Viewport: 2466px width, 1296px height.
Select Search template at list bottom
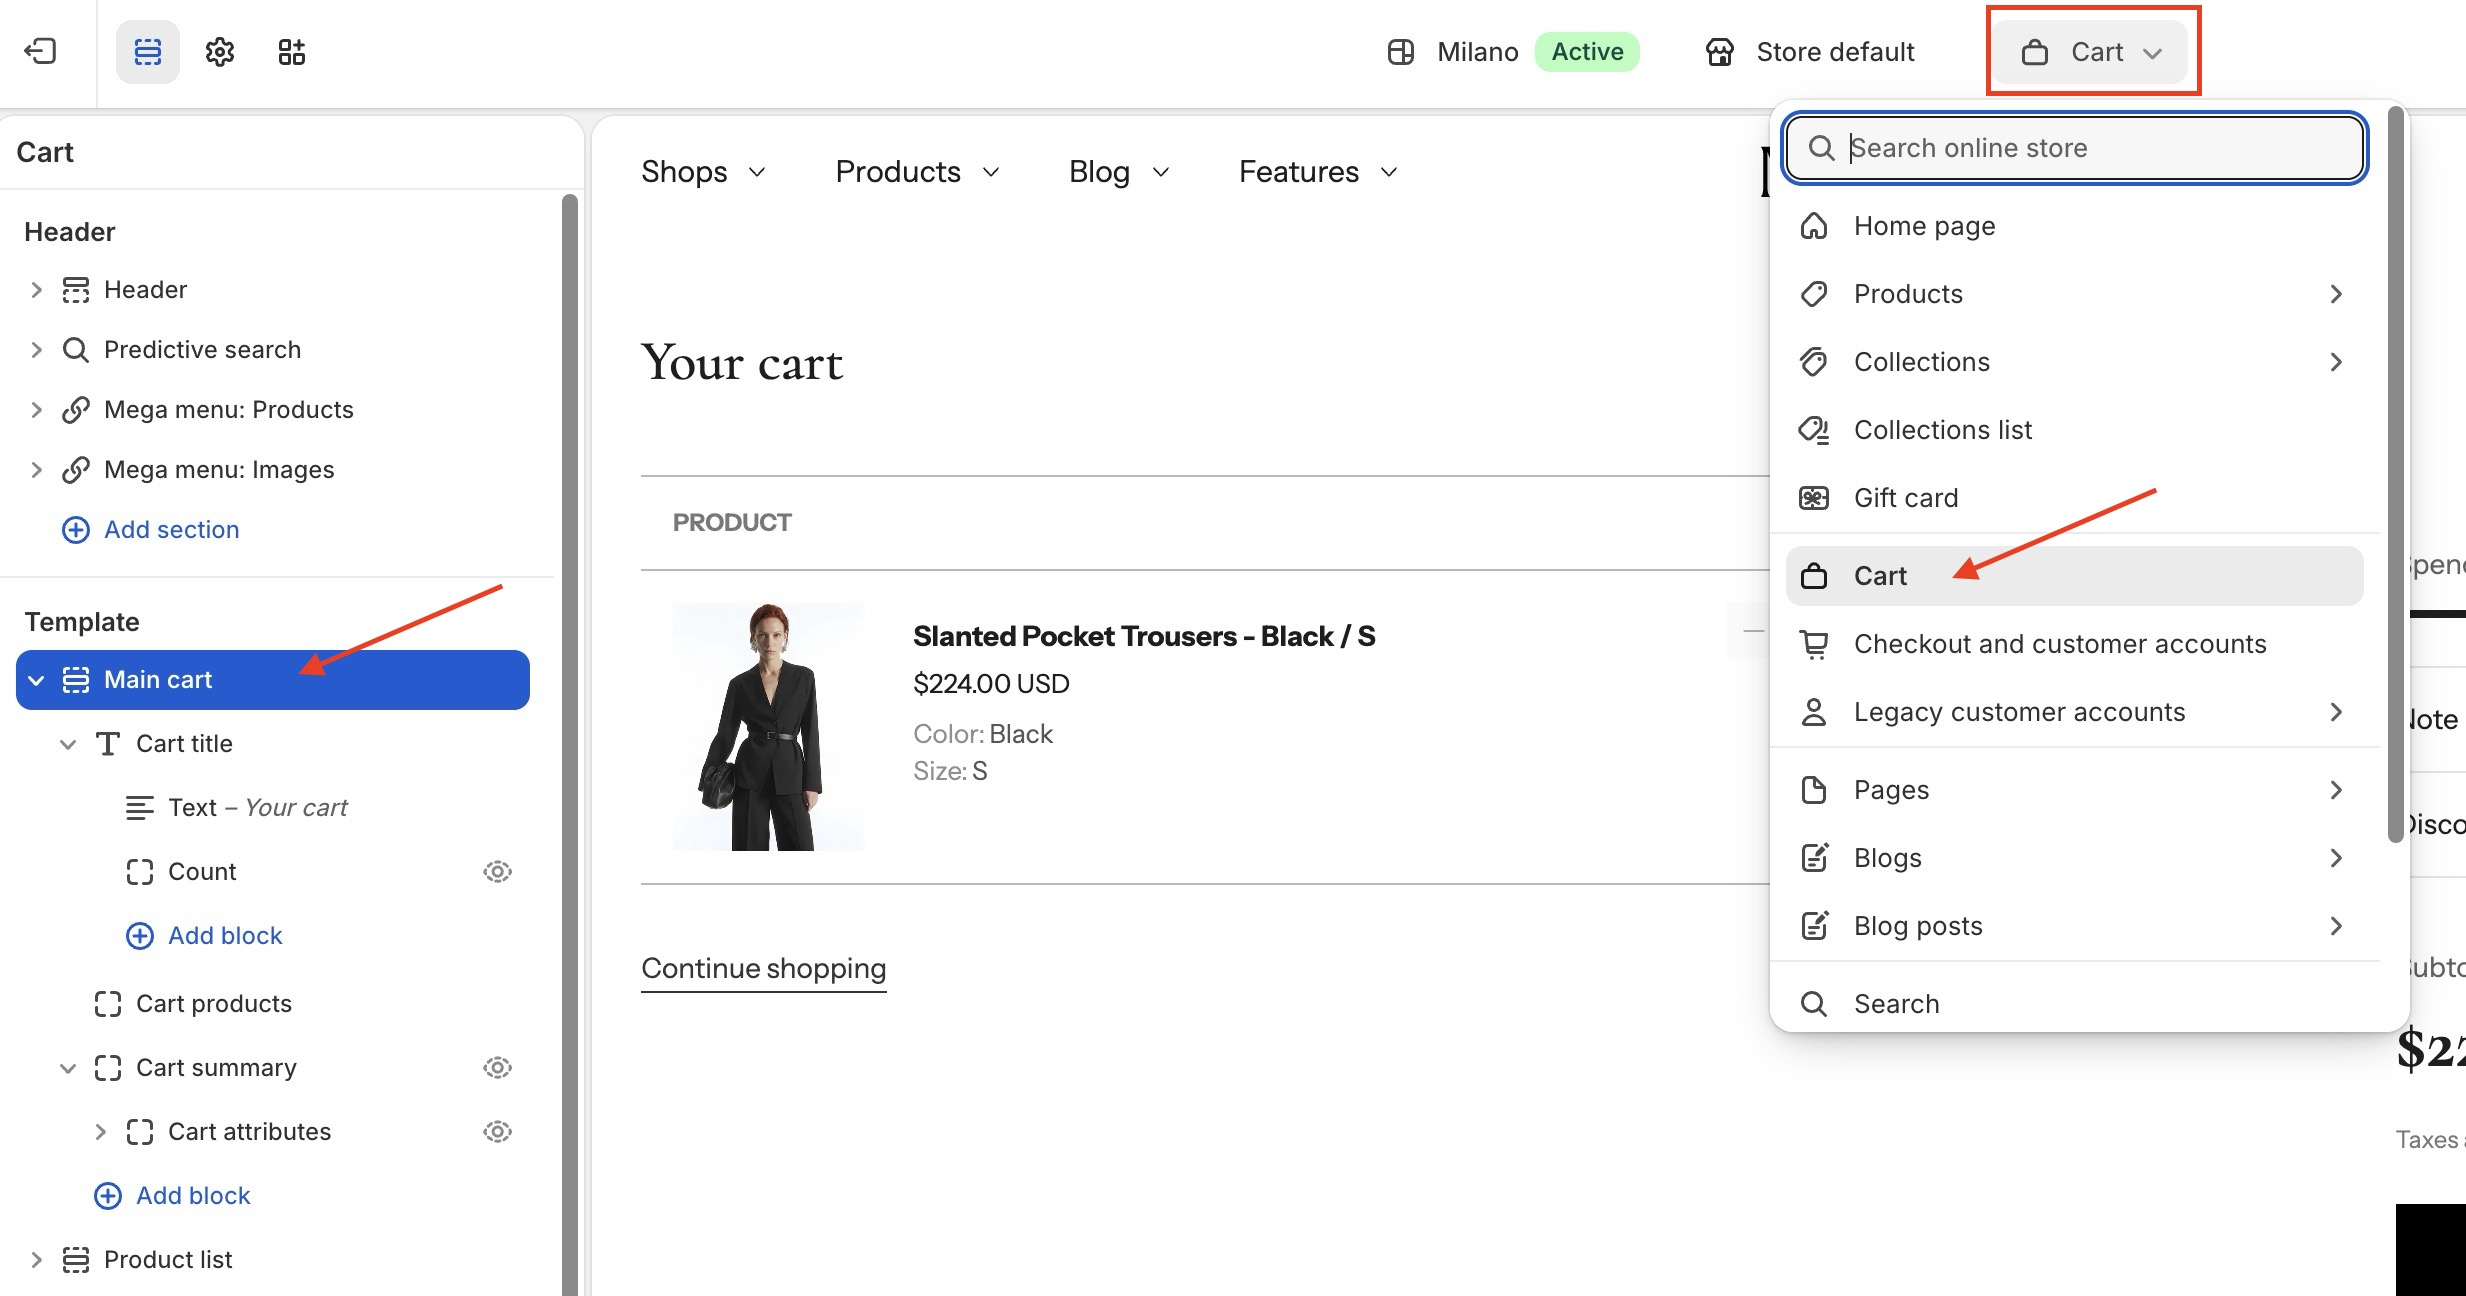click(2074, 1004)
